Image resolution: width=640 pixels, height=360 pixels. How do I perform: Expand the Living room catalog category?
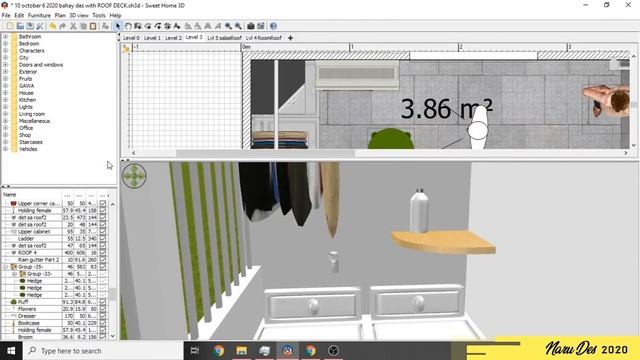6,114
